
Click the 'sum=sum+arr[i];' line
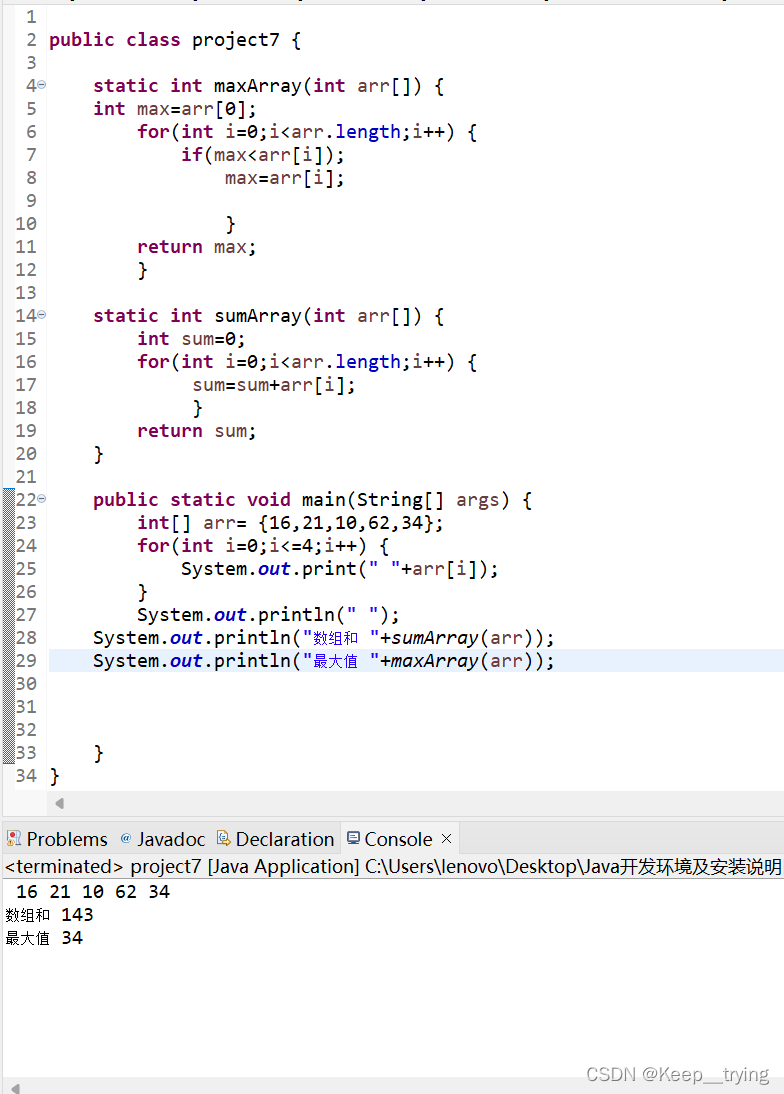(274, 384)
